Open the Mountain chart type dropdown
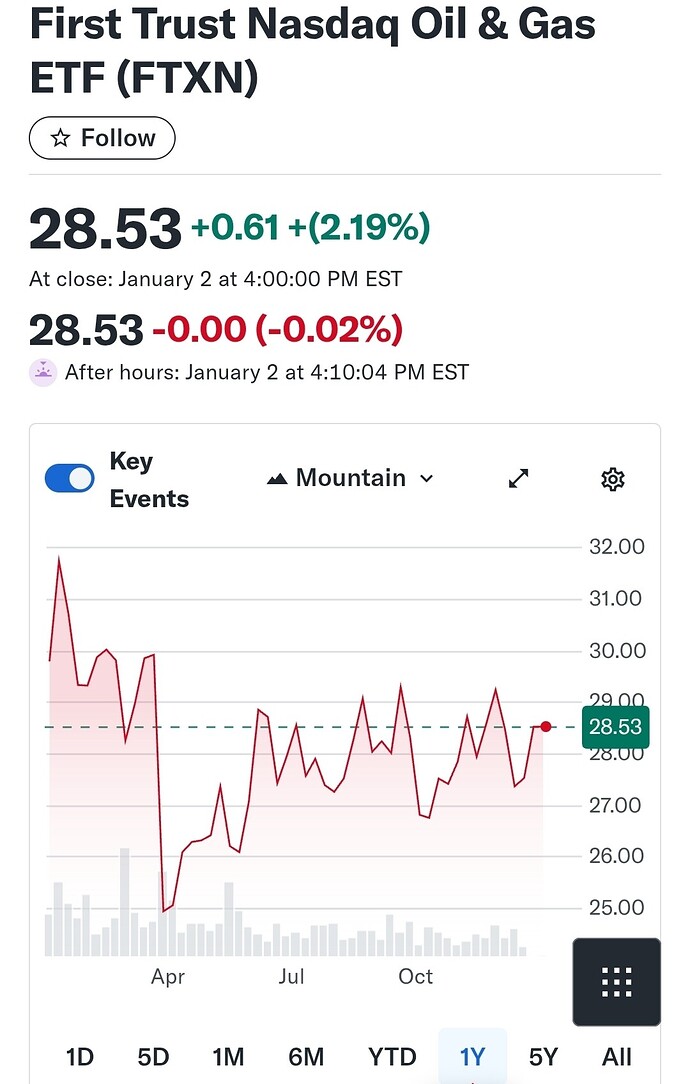 350,479
